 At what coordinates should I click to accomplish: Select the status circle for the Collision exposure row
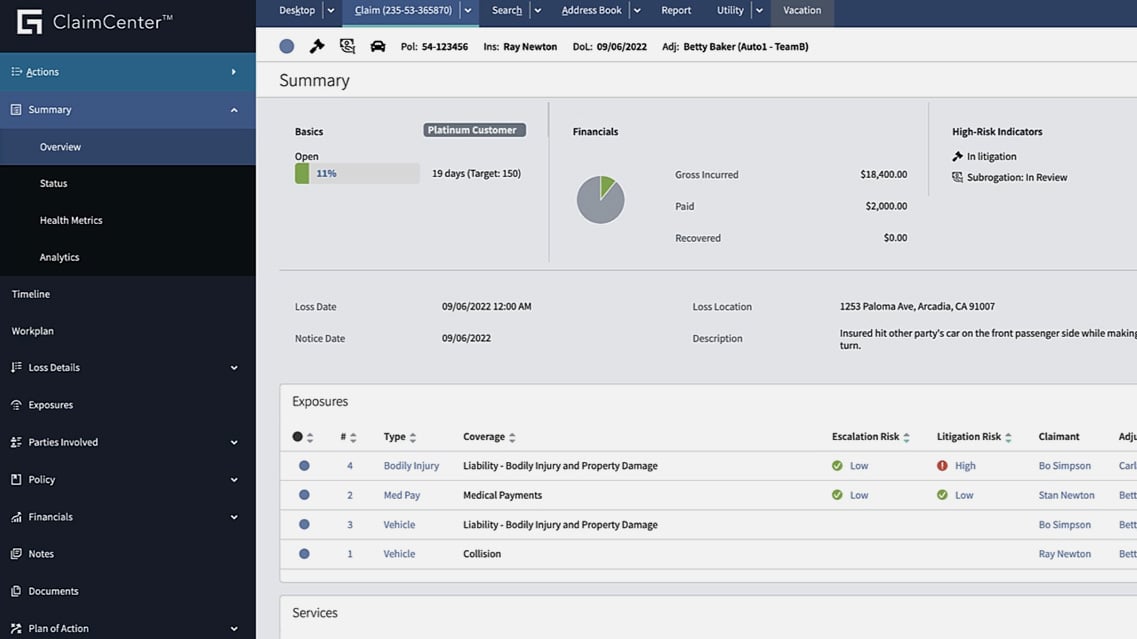[x=304, y=553]
